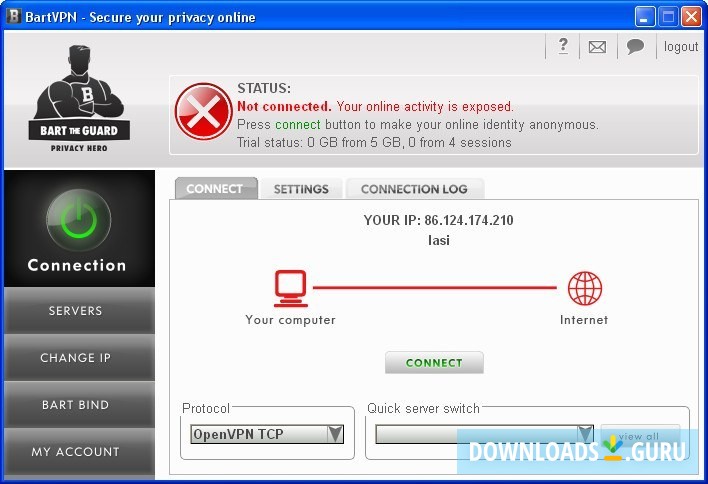Click the red Your computer icon

pos(290,289)
